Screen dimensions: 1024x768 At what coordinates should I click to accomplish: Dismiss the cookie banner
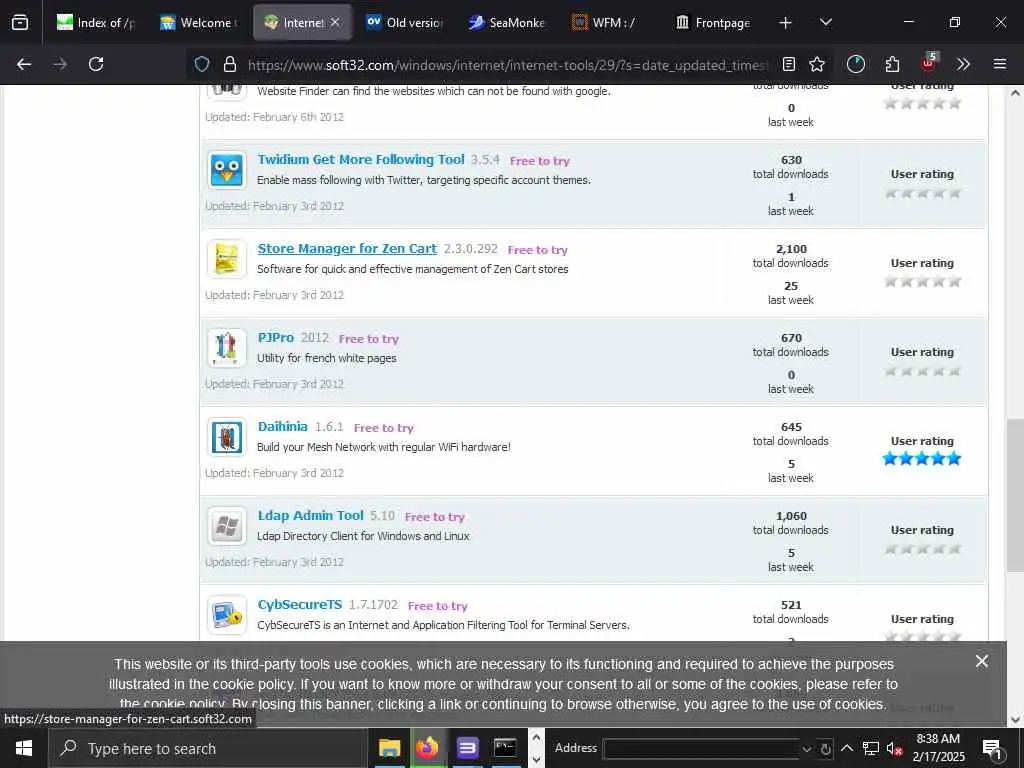click(982, 661)
